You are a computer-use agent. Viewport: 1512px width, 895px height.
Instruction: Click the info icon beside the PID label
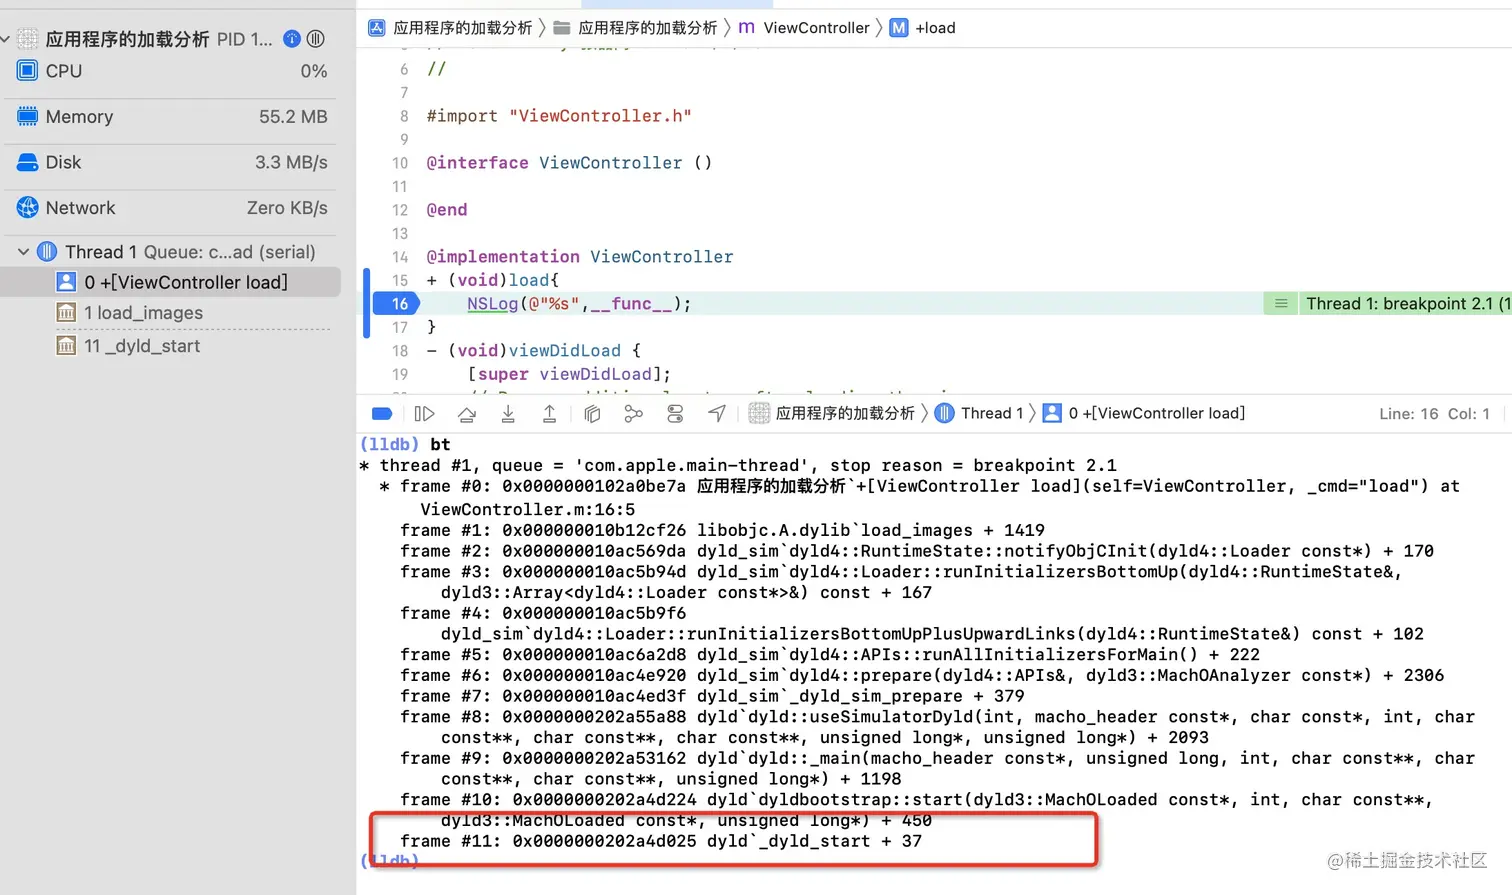pyautogui.click(x=292, y=39)
